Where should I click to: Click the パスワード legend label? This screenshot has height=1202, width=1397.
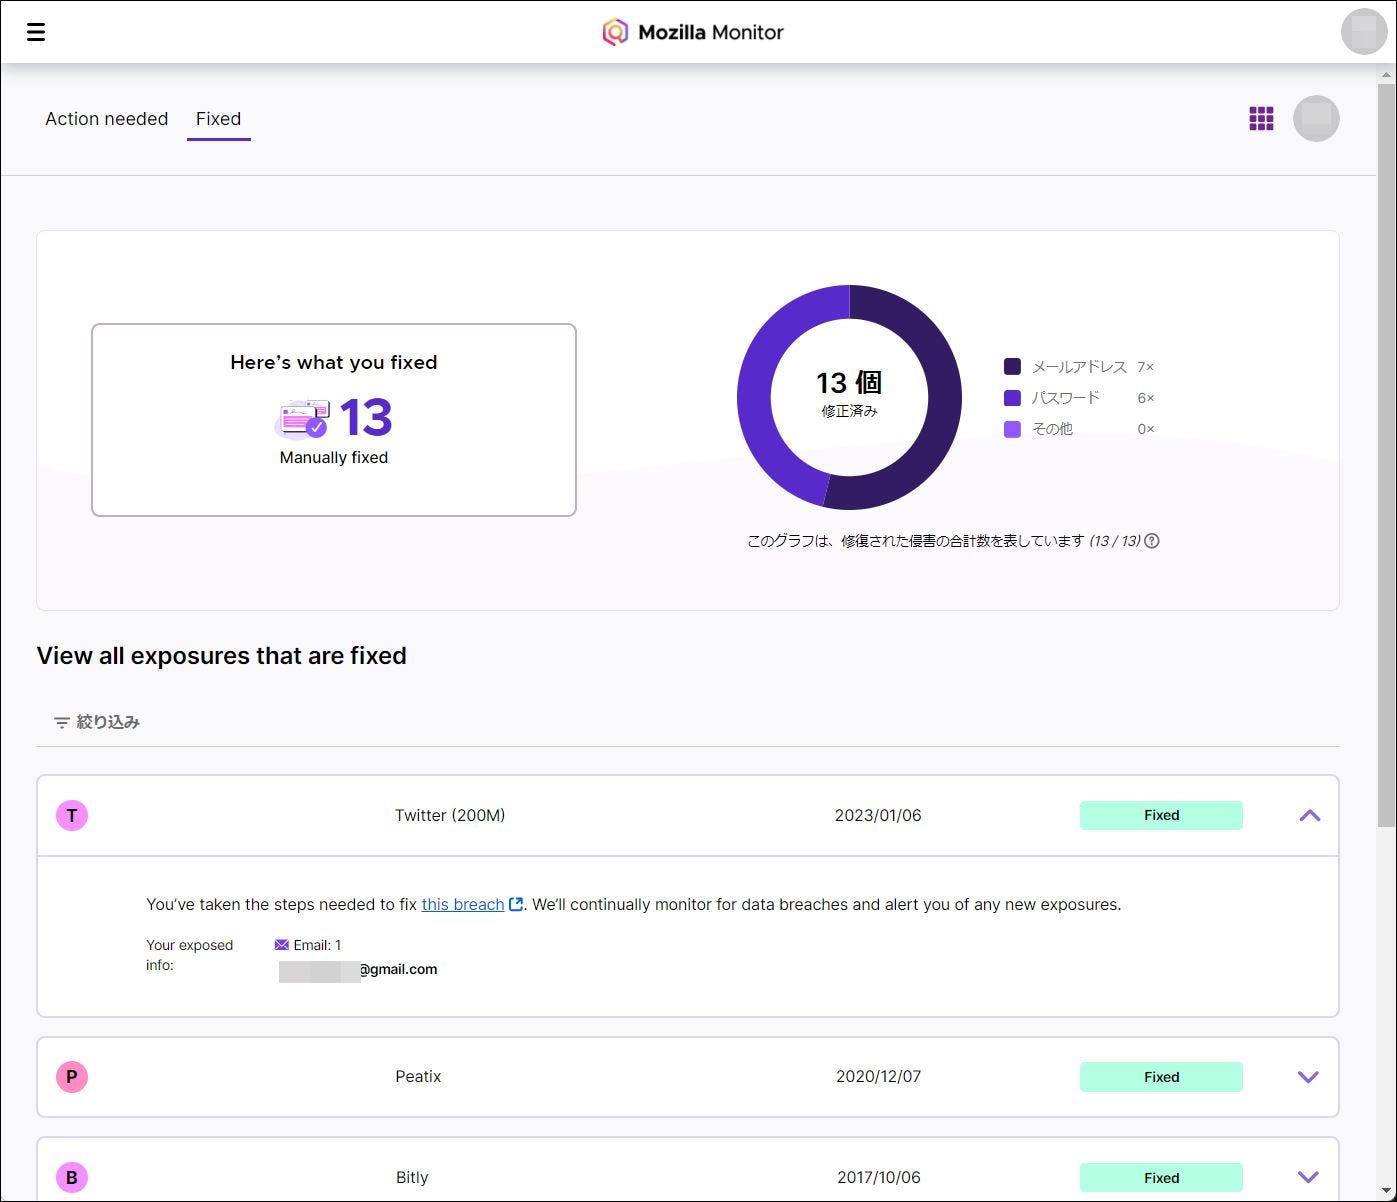click(1066, 398)
